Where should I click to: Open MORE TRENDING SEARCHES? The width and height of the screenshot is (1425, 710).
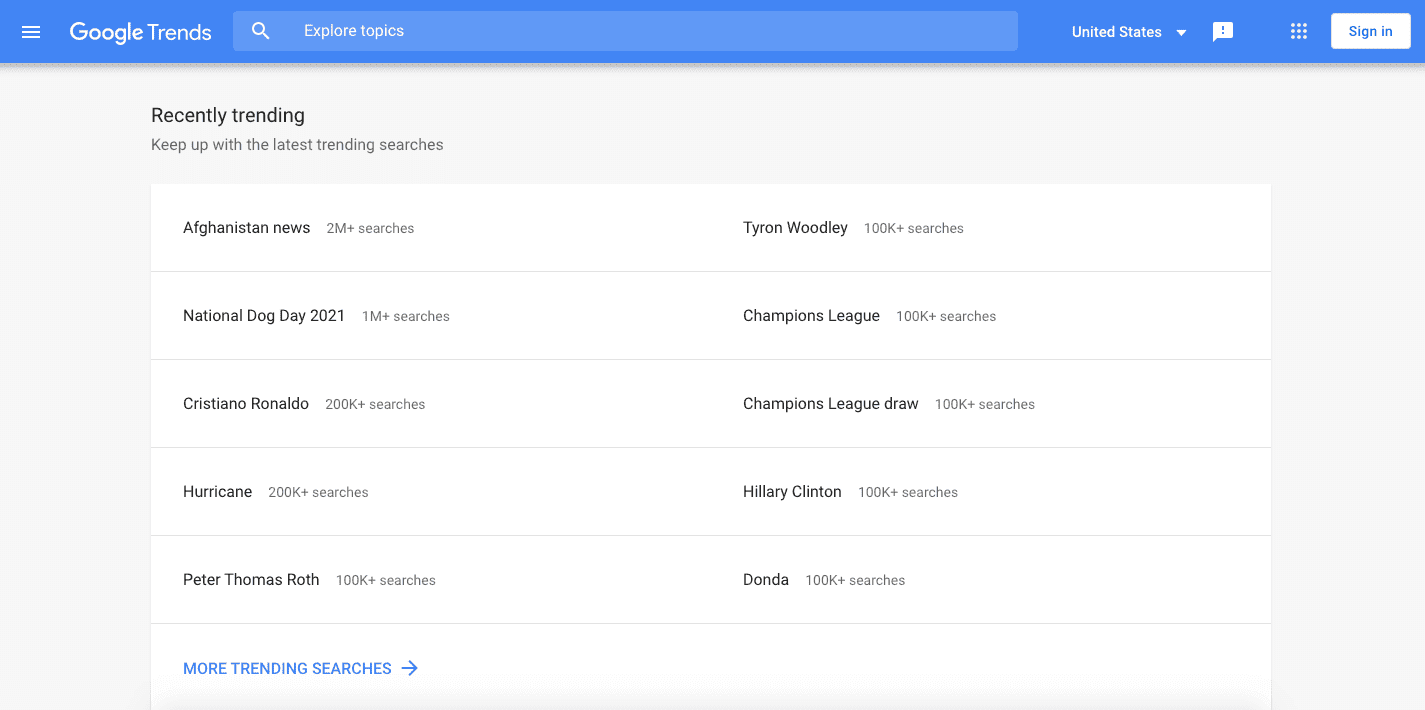pyautogui.click(x=287, y=668)
